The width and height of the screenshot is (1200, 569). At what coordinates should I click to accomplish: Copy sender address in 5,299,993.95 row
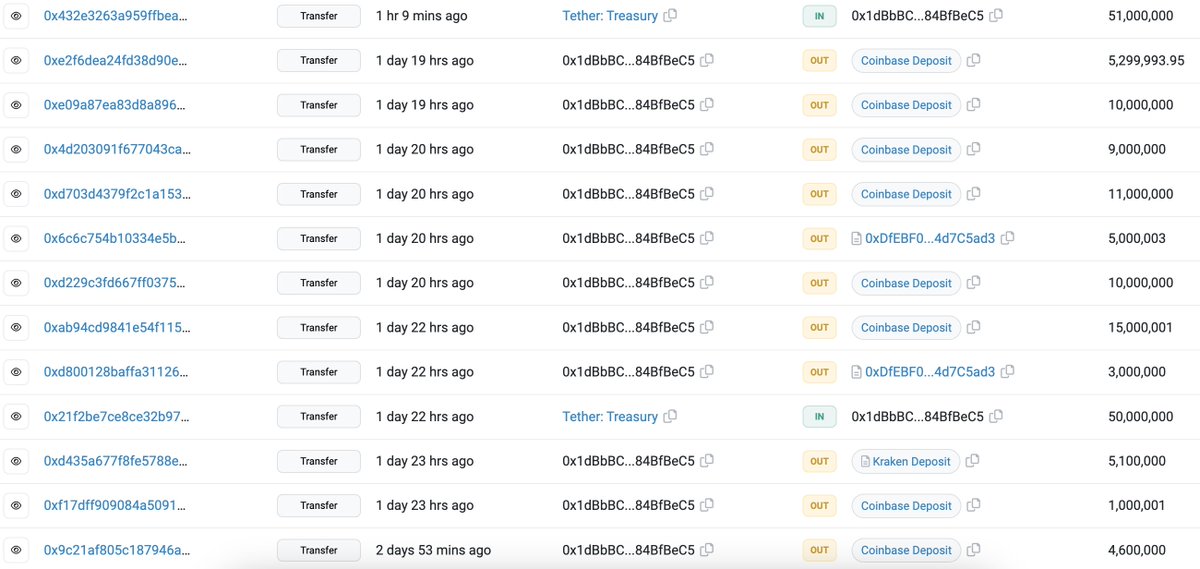[x=707, y=61]
